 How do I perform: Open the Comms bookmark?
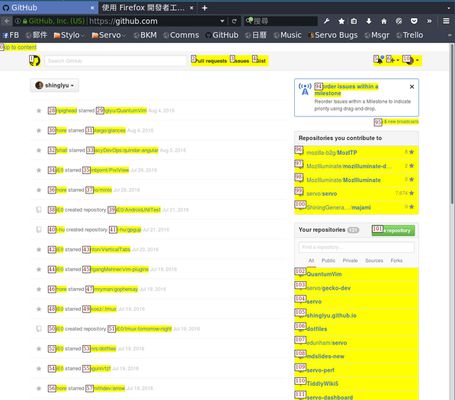[181, 35]
